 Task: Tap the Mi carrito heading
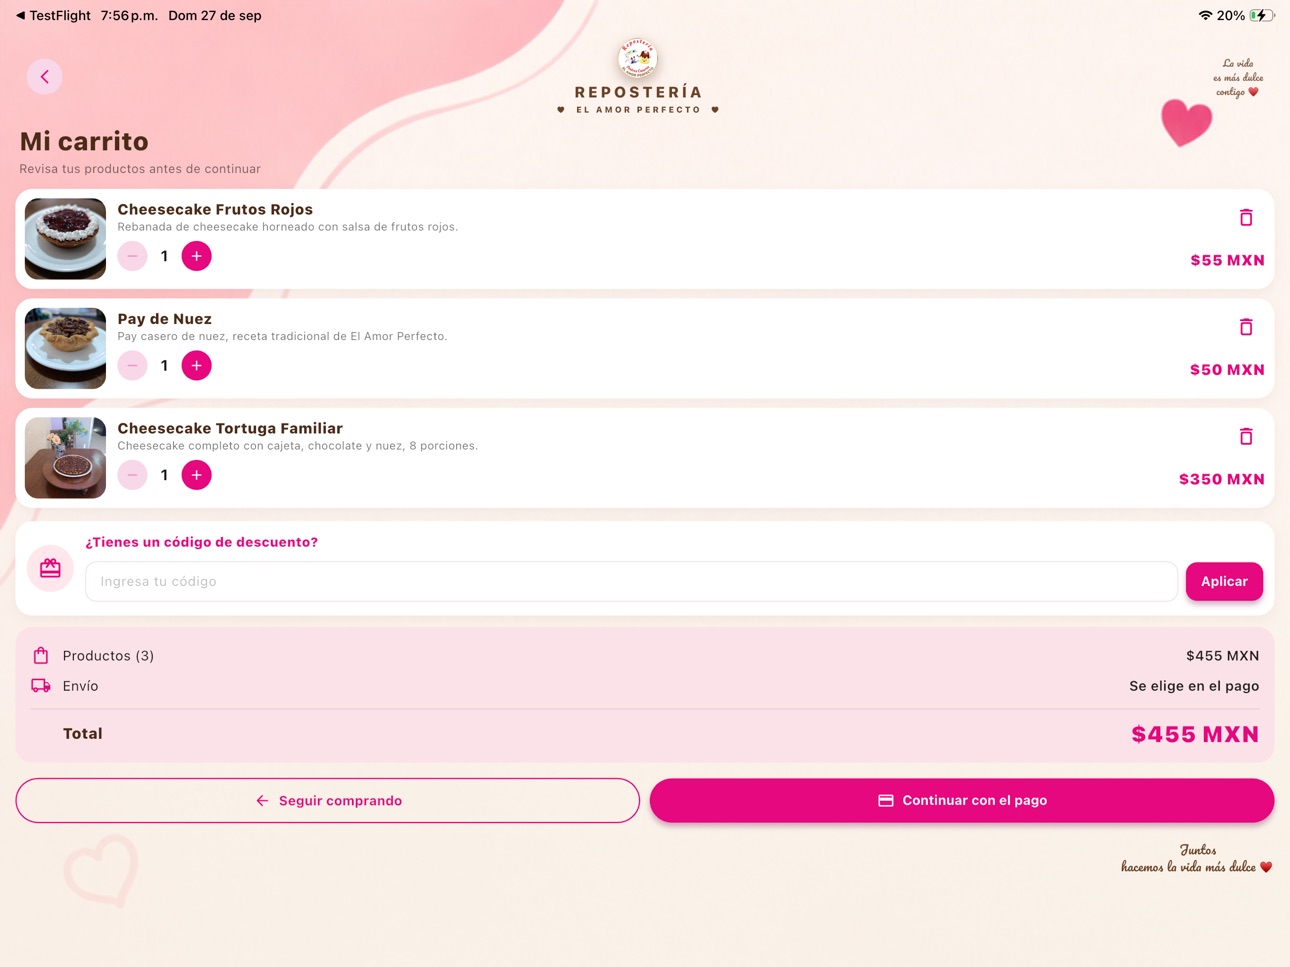pos(84,141)
